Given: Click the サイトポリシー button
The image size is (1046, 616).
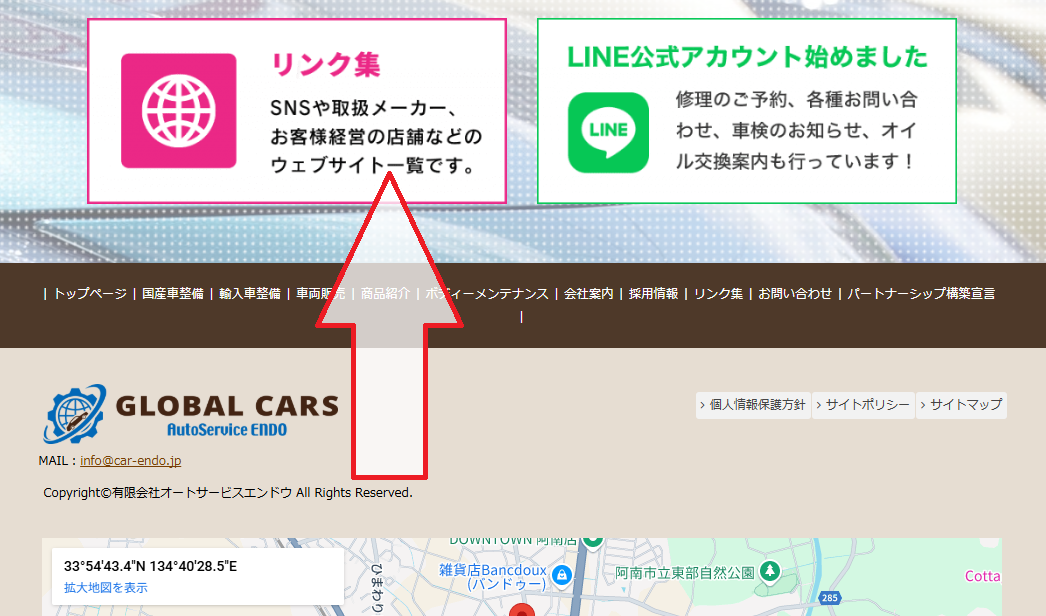Looking at the screenshot, I should [863, 405].
